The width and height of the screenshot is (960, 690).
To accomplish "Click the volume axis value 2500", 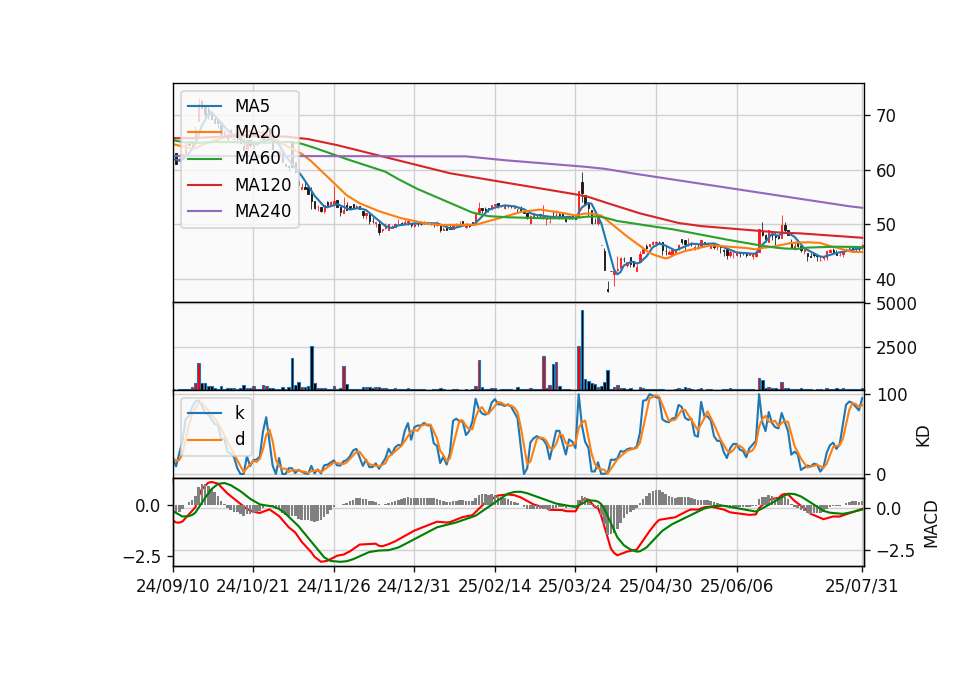I will pos(896,348).
